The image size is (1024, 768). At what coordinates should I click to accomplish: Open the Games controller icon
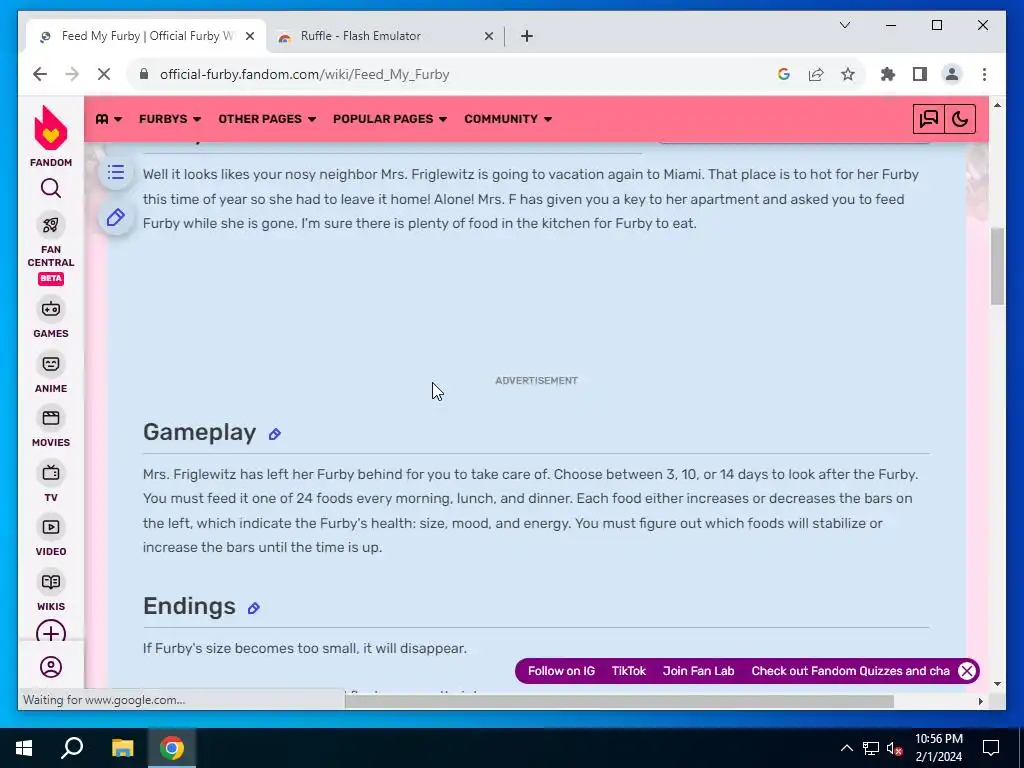tap(50, 309)
